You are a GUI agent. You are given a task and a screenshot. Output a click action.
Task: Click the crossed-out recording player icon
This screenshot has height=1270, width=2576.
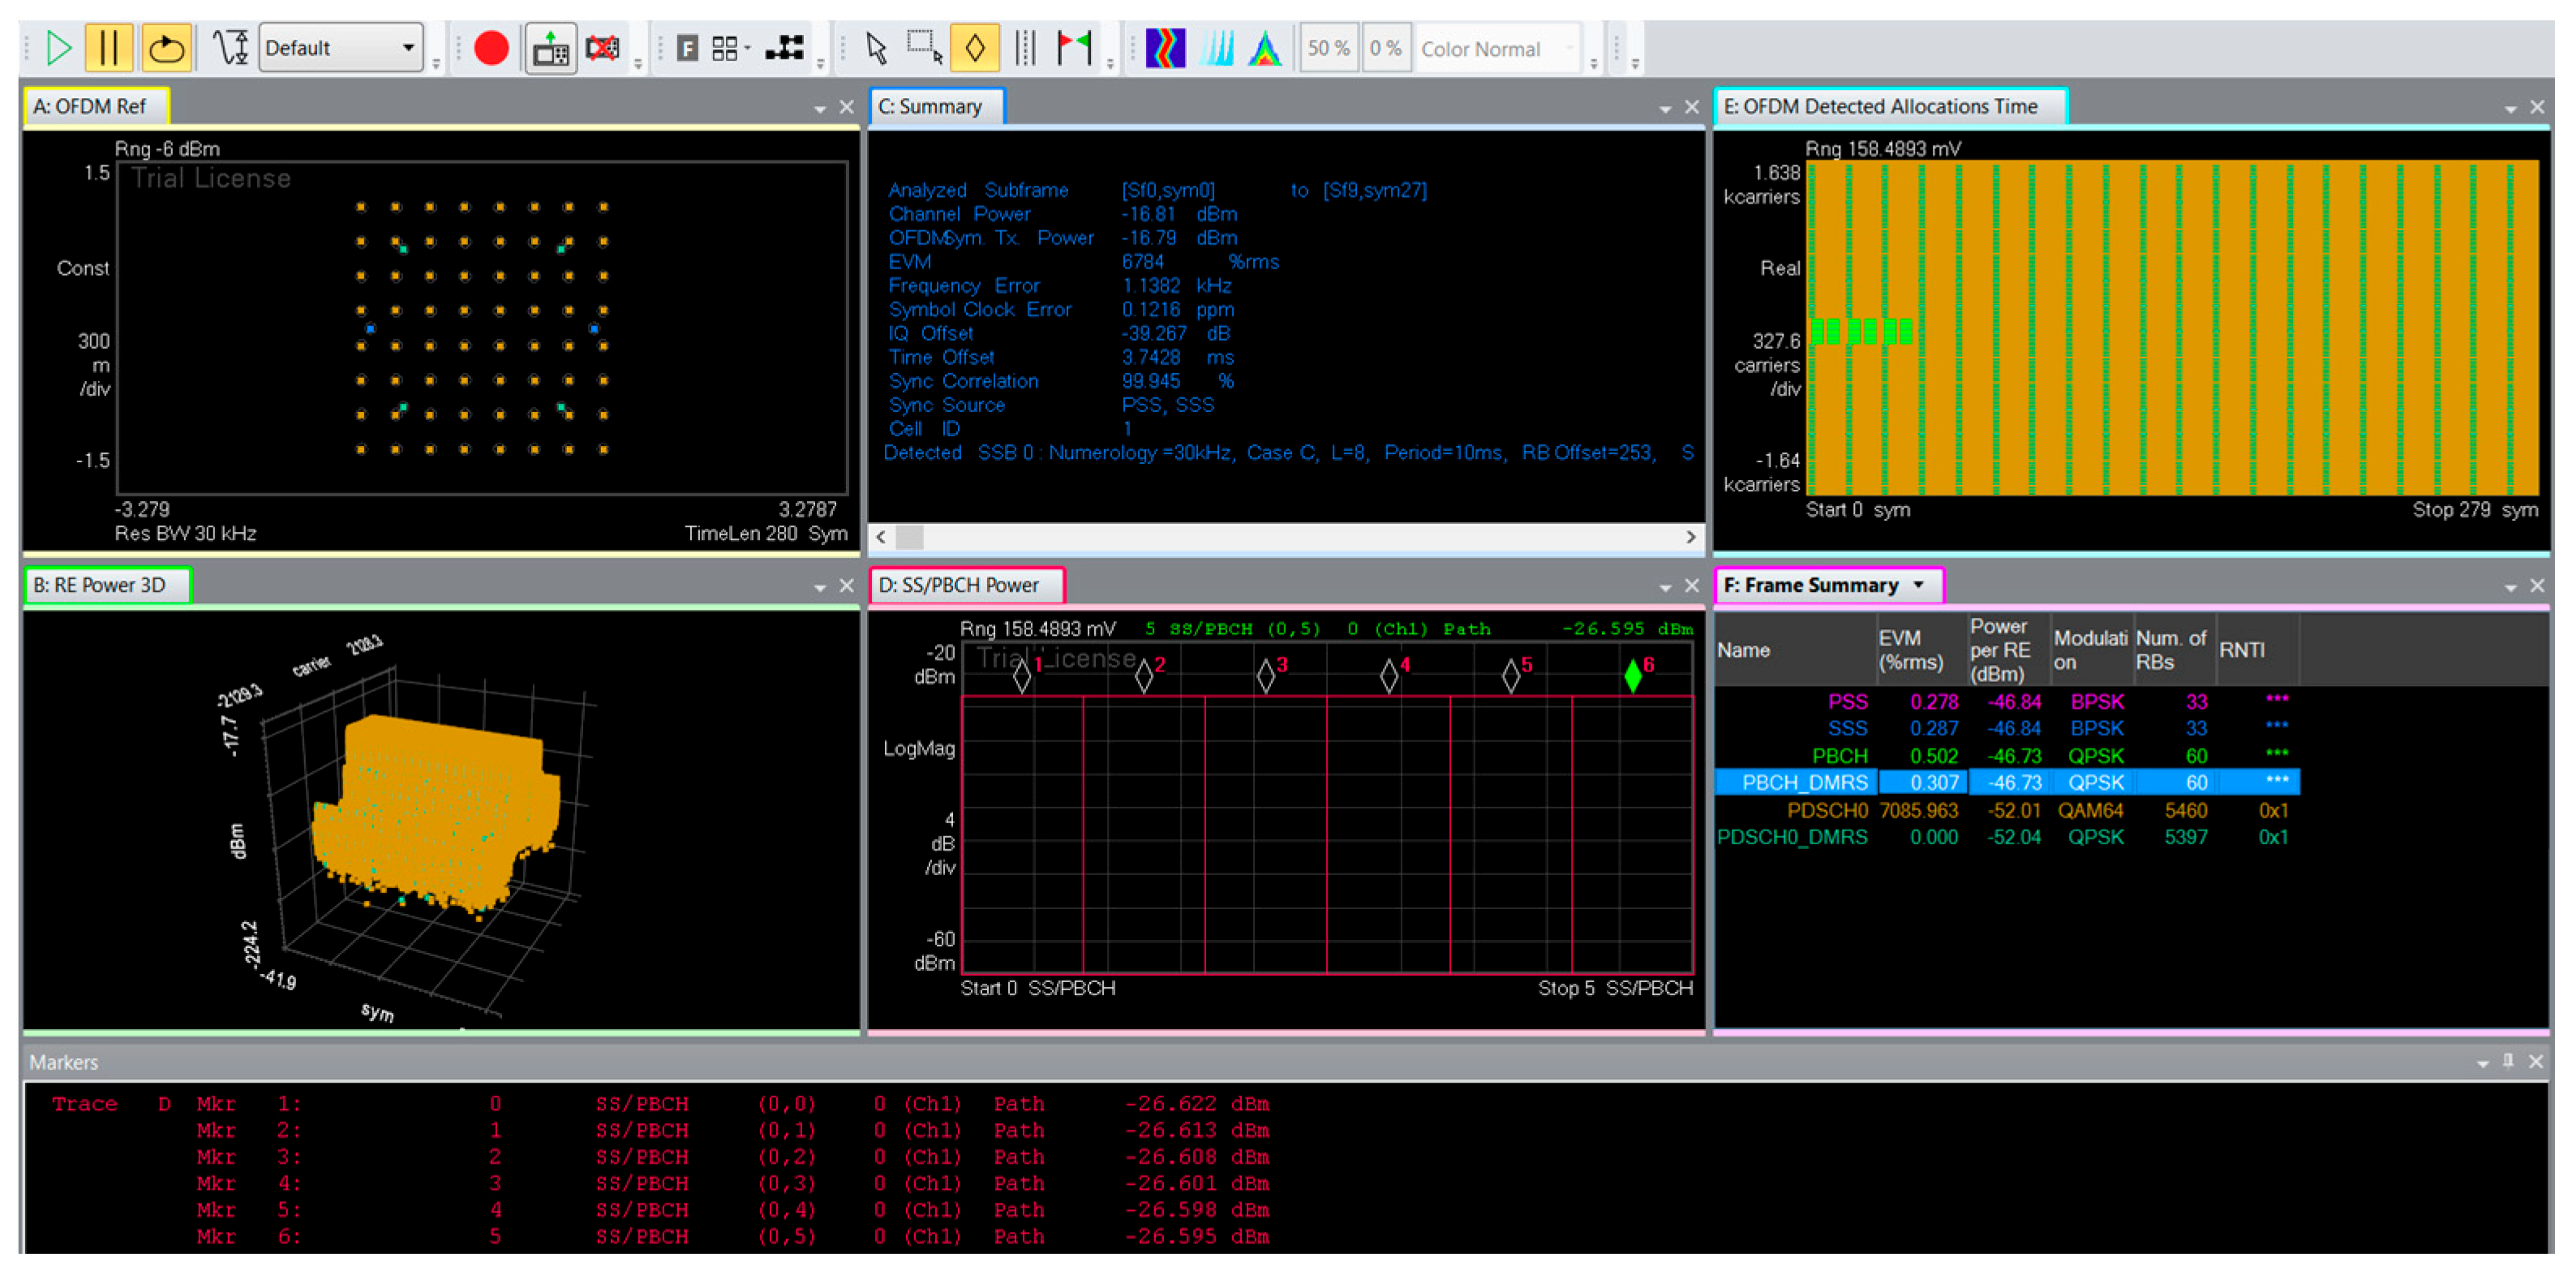[x=602, y=48]
